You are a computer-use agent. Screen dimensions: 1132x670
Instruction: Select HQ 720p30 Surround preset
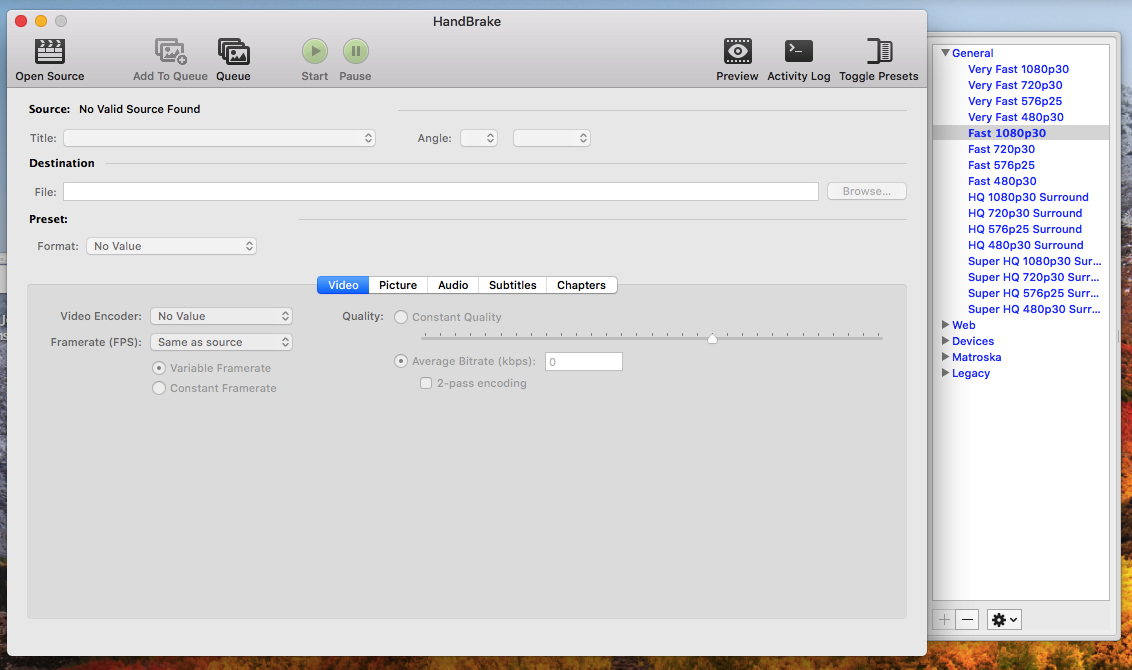(1025, 213)
